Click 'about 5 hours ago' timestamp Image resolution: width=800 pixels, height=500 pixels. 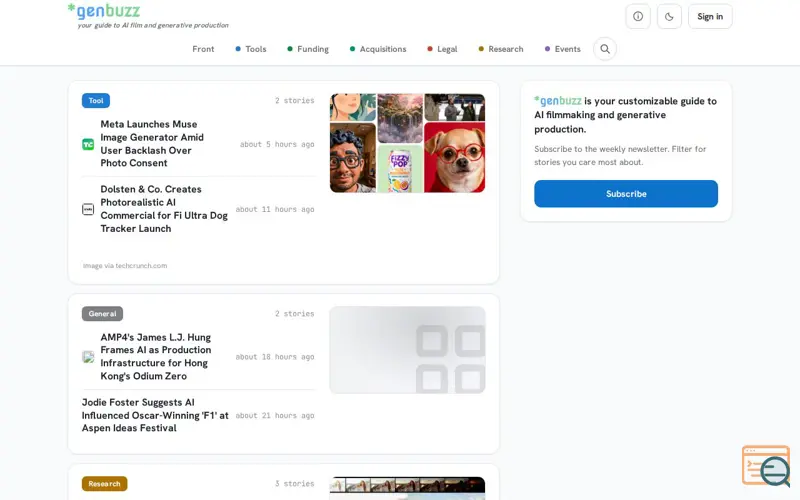click(x=277, y=144)
